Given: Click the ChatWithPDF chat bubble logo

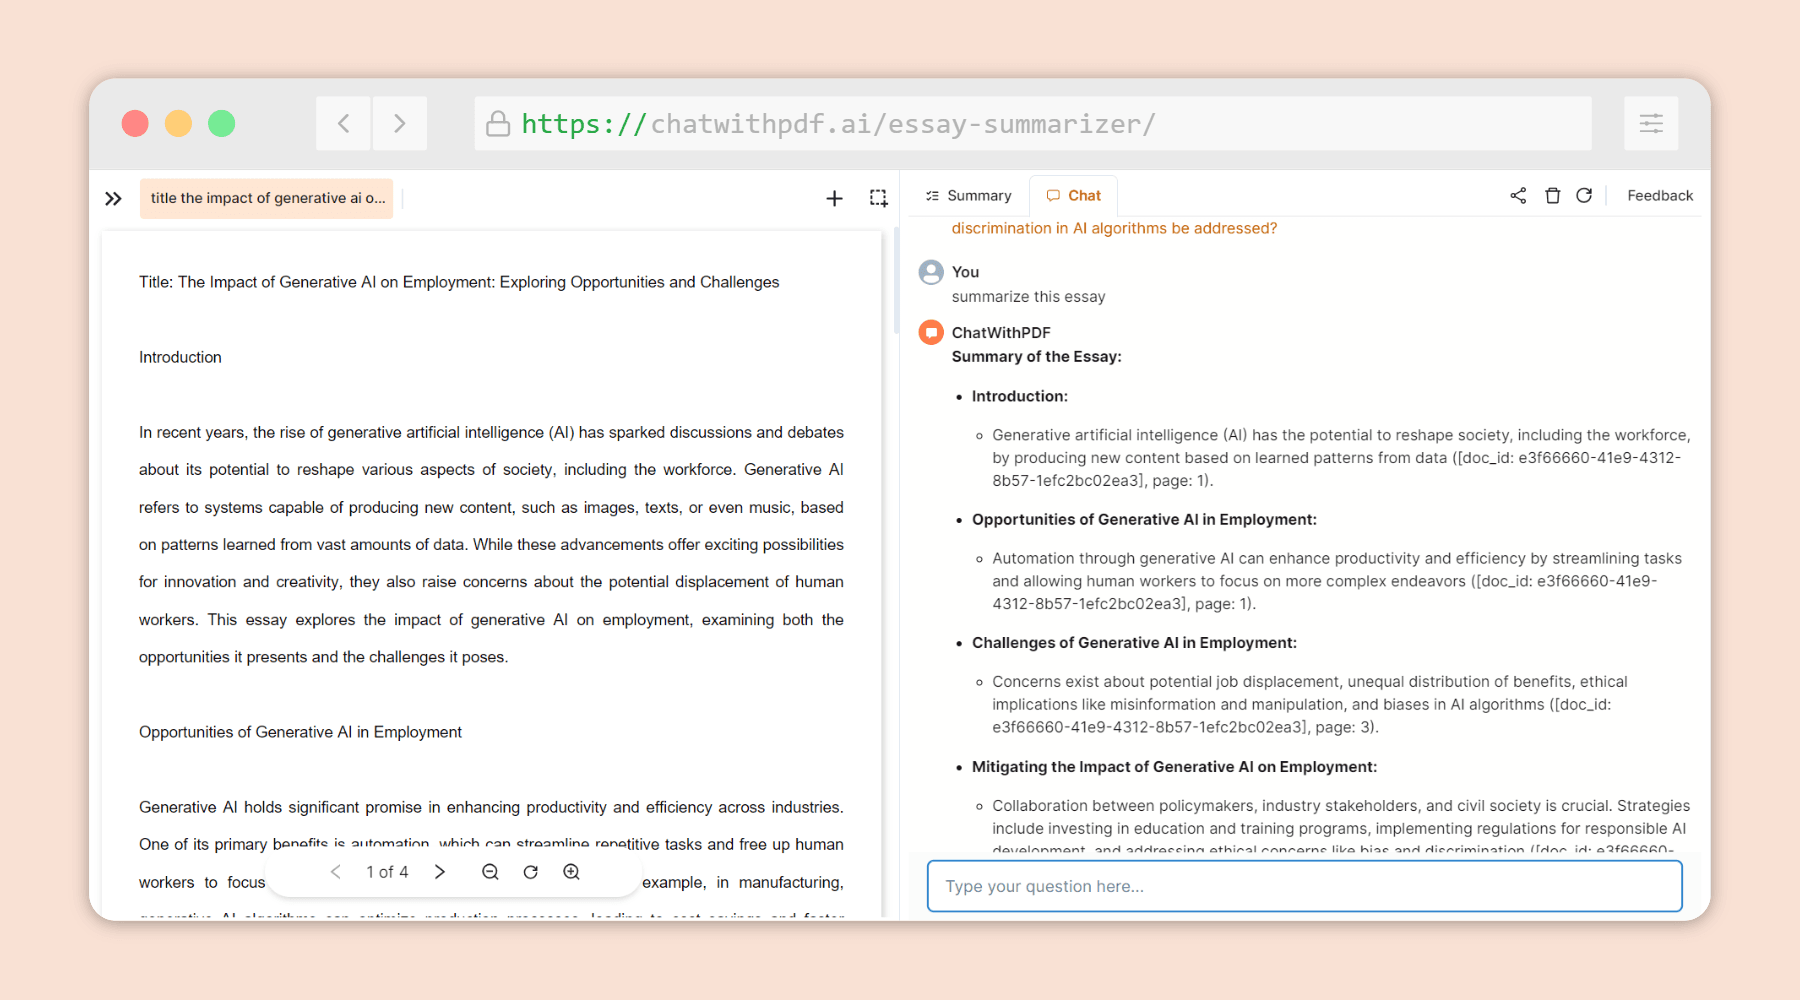Looking at the screenshot, I should point(930,331).
